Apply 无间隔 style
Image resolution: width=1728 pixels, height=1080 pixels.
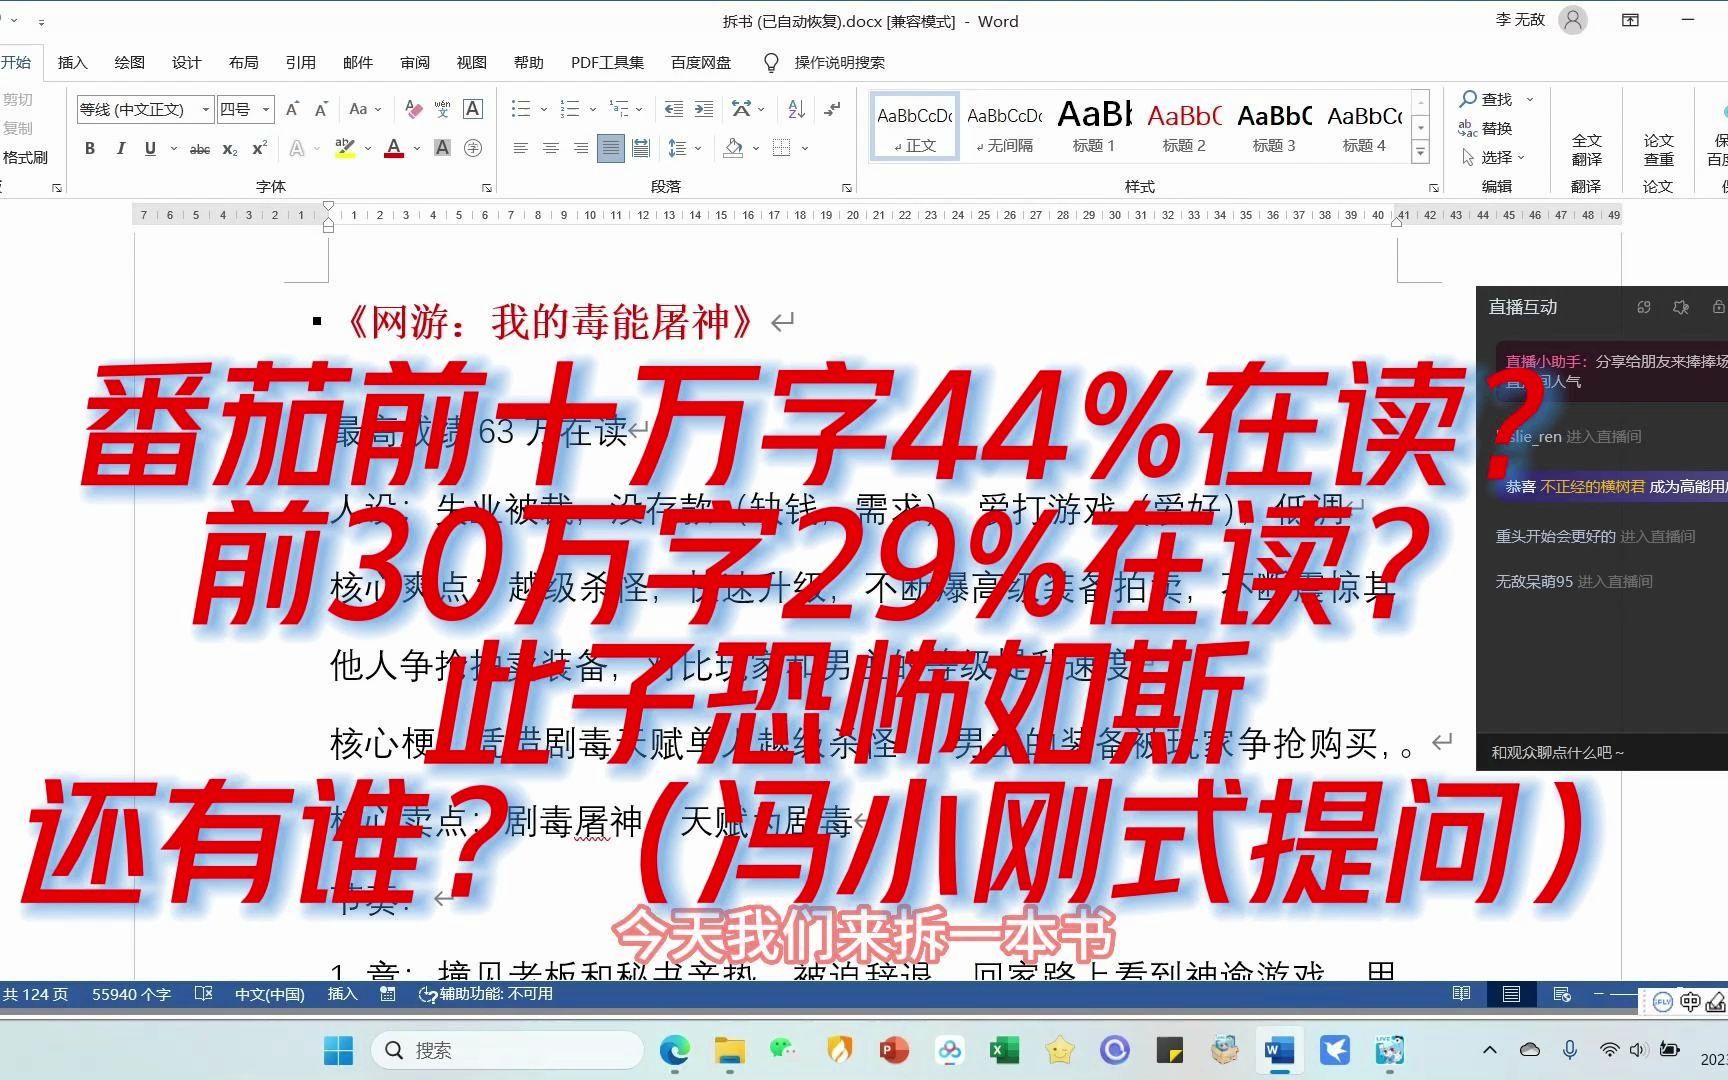tap(1004, 125)
